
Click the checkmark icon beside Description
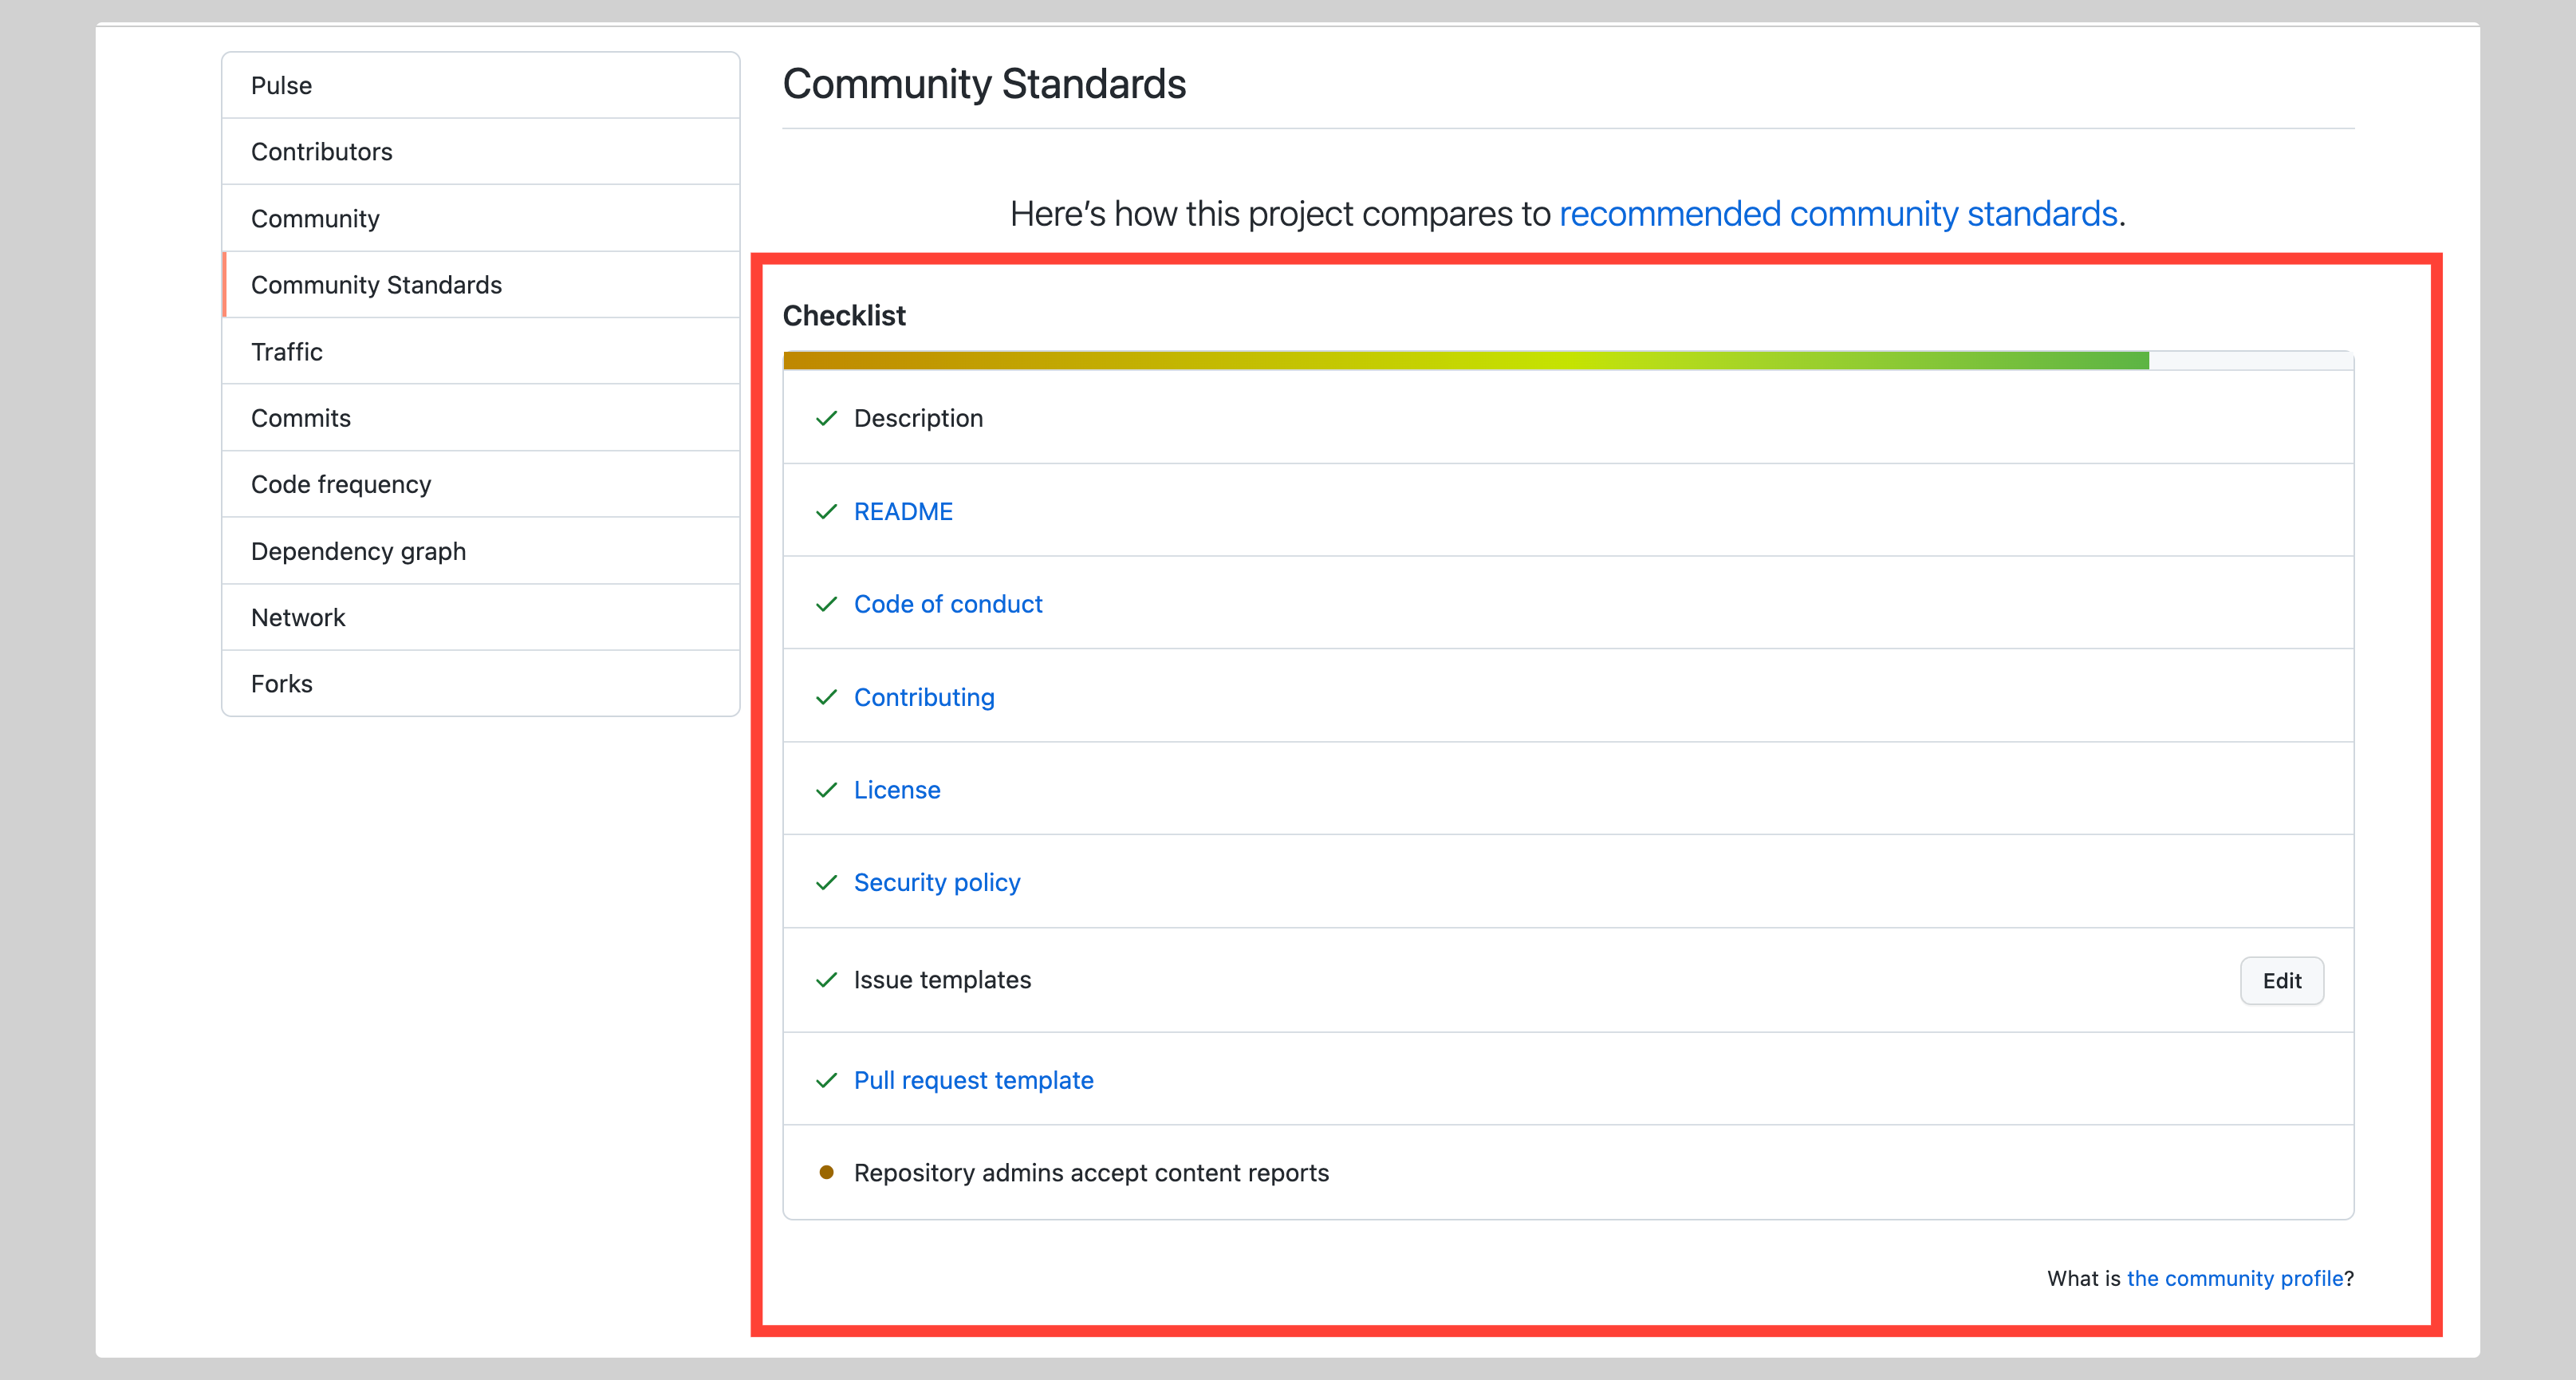(826, 418)
